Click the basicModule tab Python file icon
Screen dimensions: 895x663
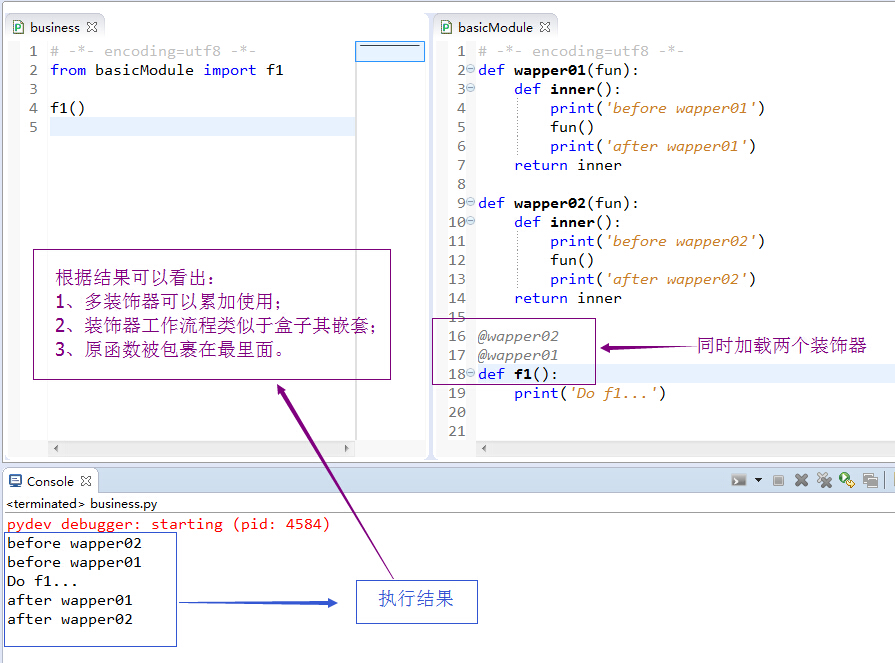click(446, 27)
